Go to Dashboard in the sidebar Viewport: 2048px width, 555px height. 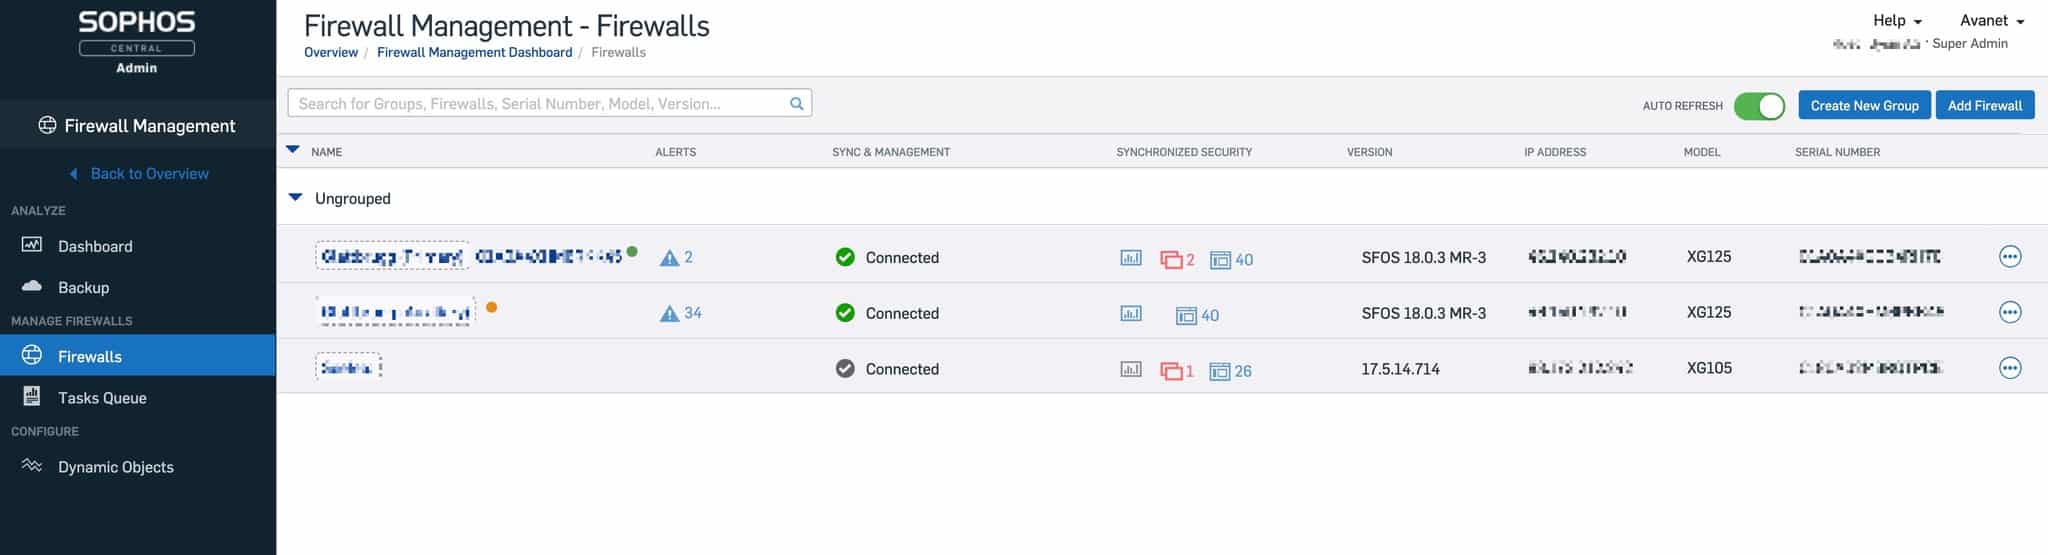(95, 246)
